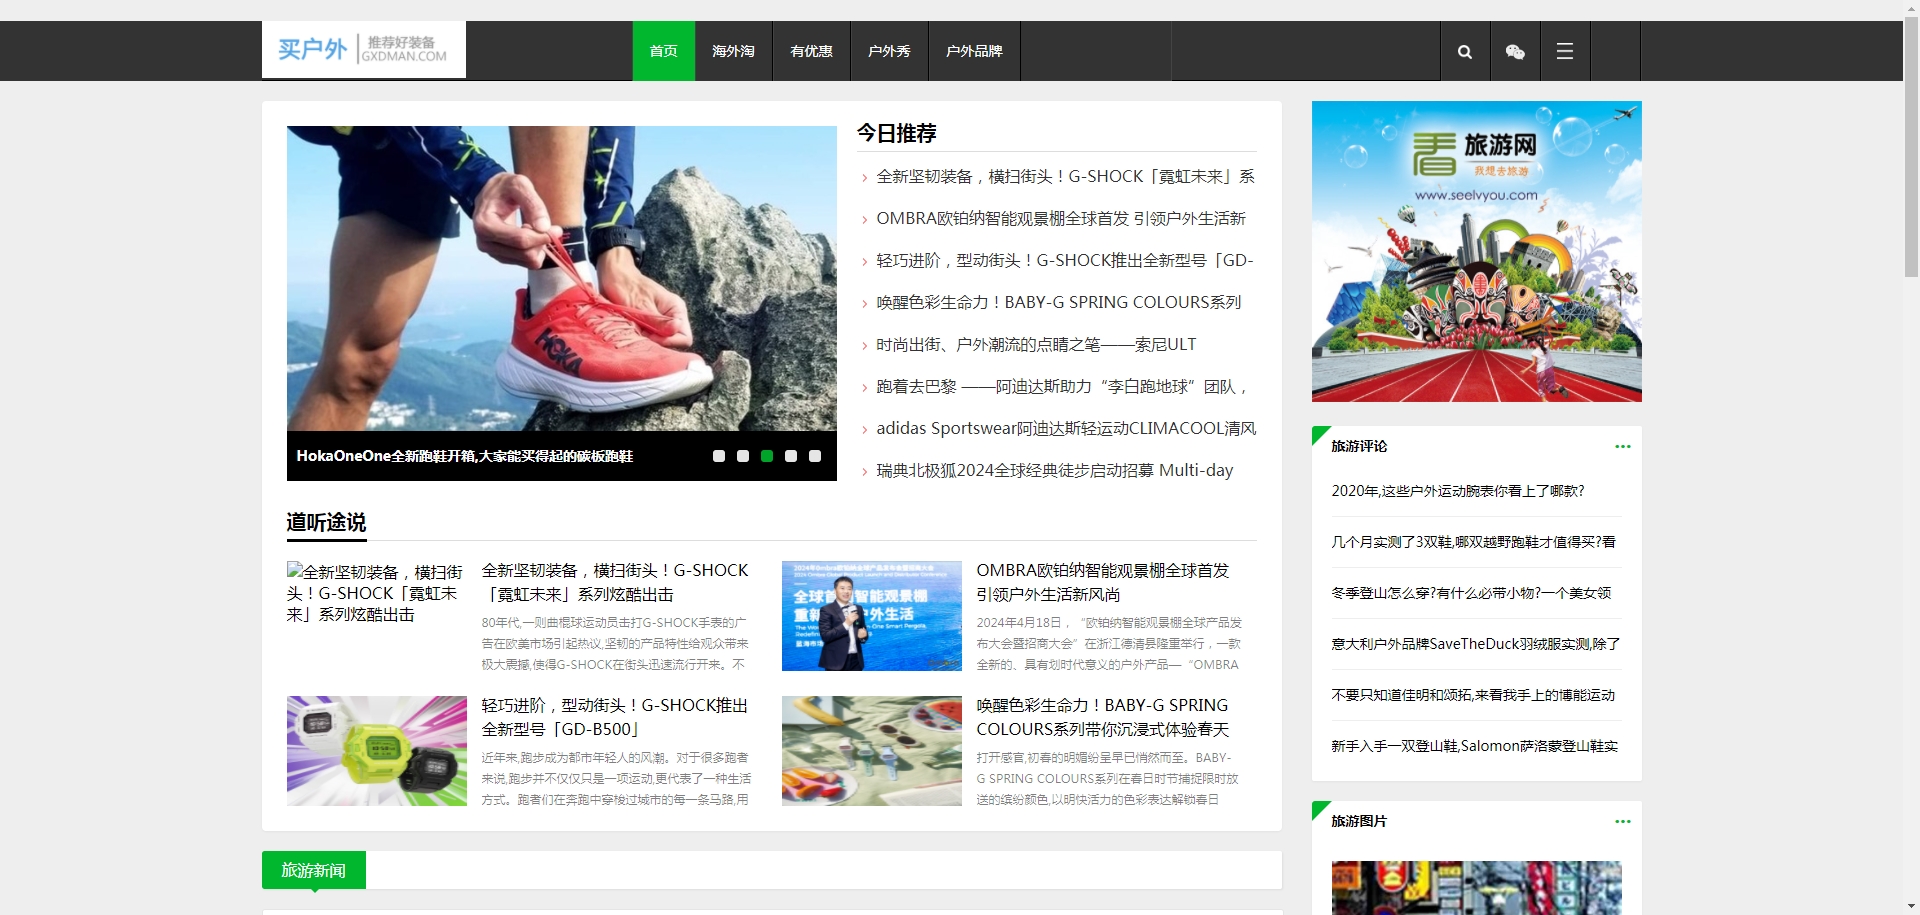Click HokaOneOne carousel caption

pyautogui.click(x=465, y=456)
